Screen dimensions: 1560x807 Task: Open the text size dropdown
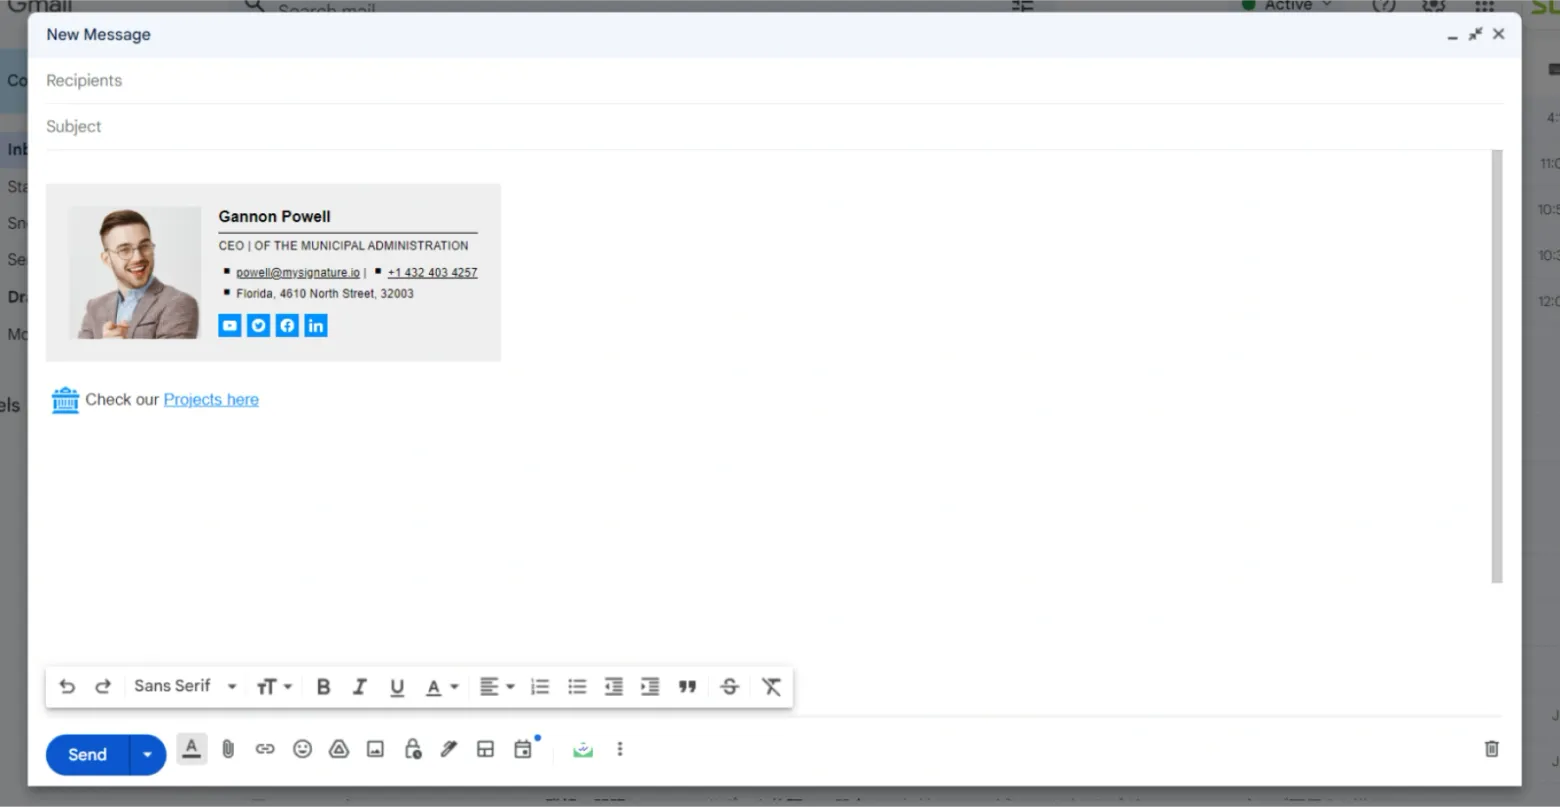[x=274, y=687]
